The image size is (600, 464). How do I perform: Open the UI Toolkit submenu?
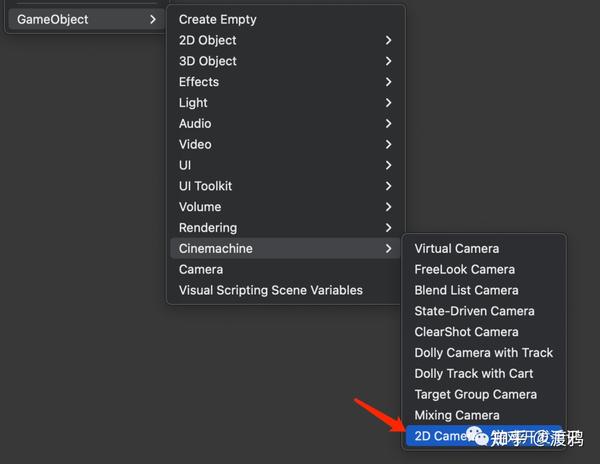(x=206, y=186)
